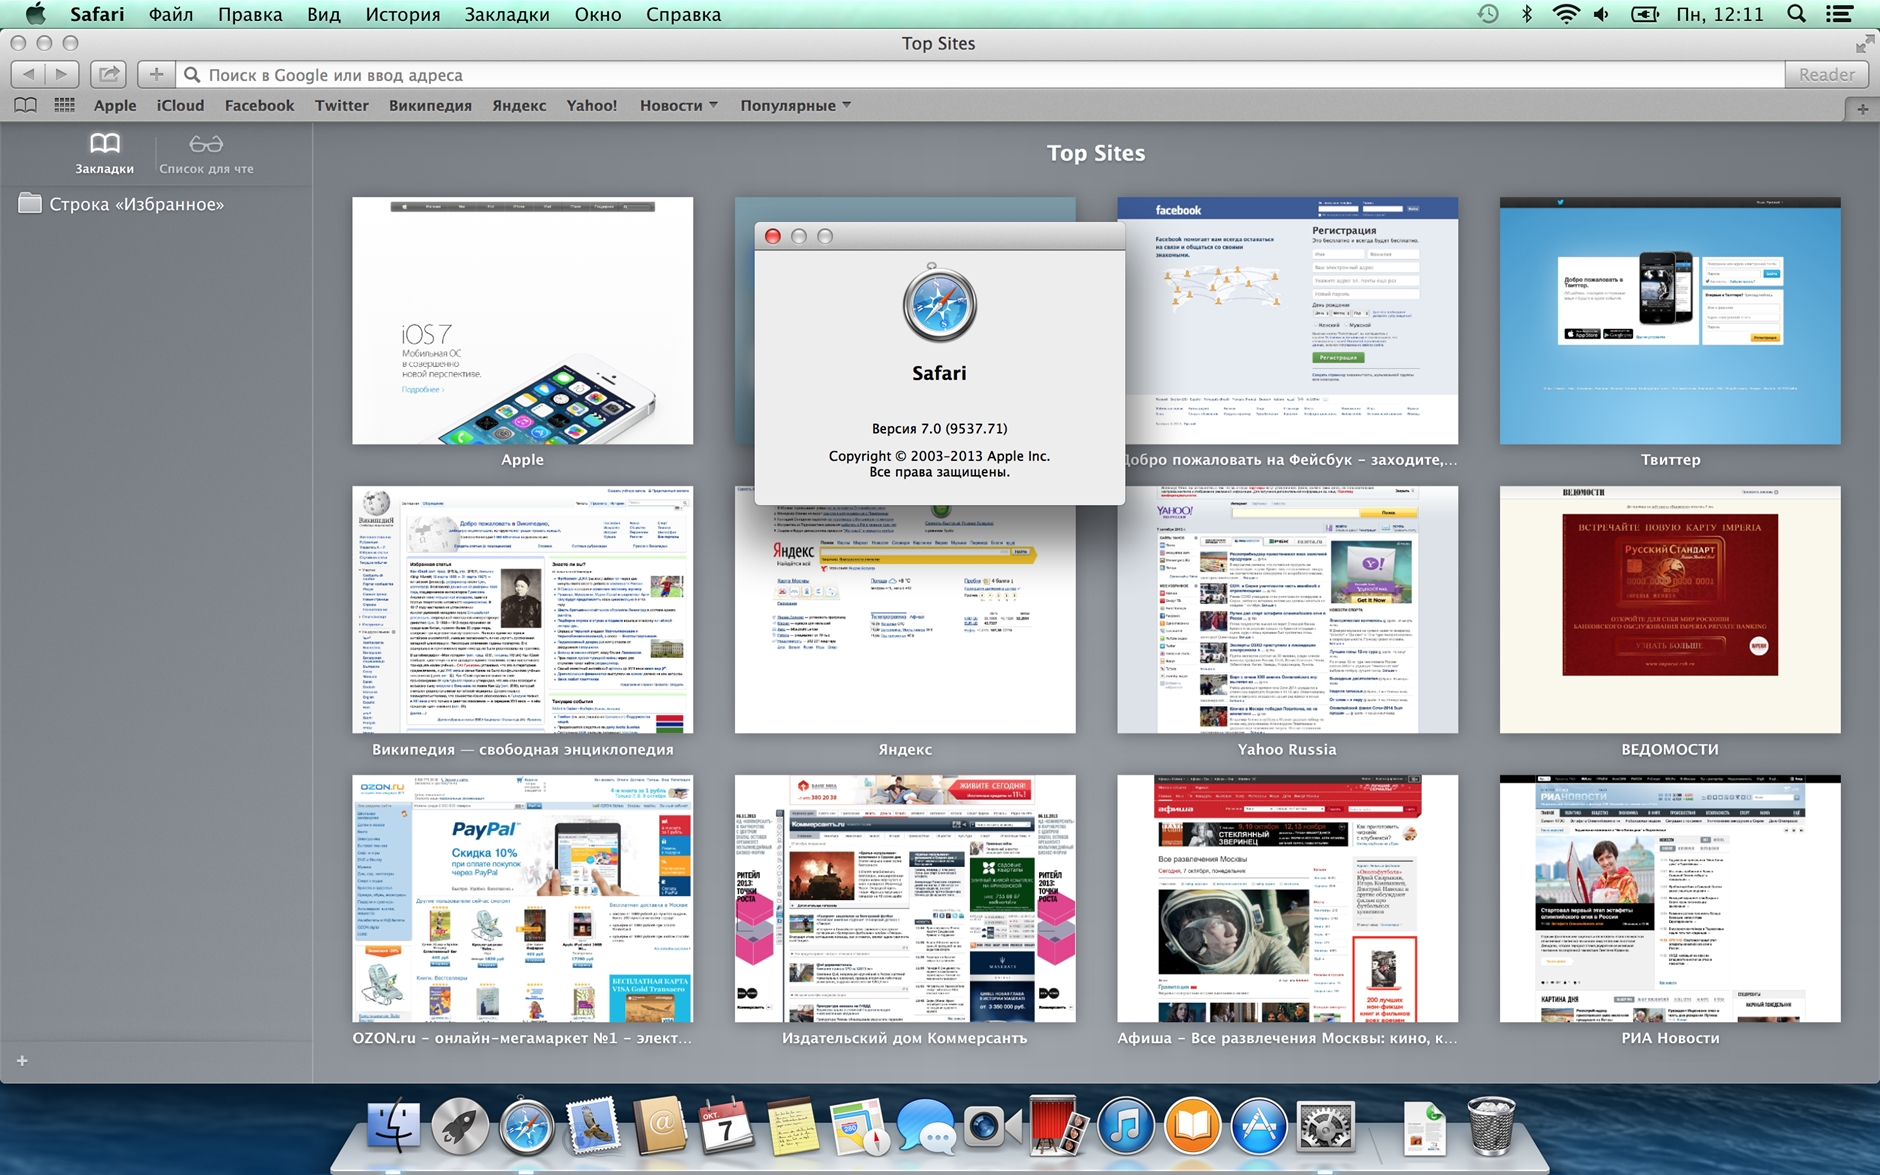Click the Reader button
This screenshot has height=1175, width=1880.
1826,74
